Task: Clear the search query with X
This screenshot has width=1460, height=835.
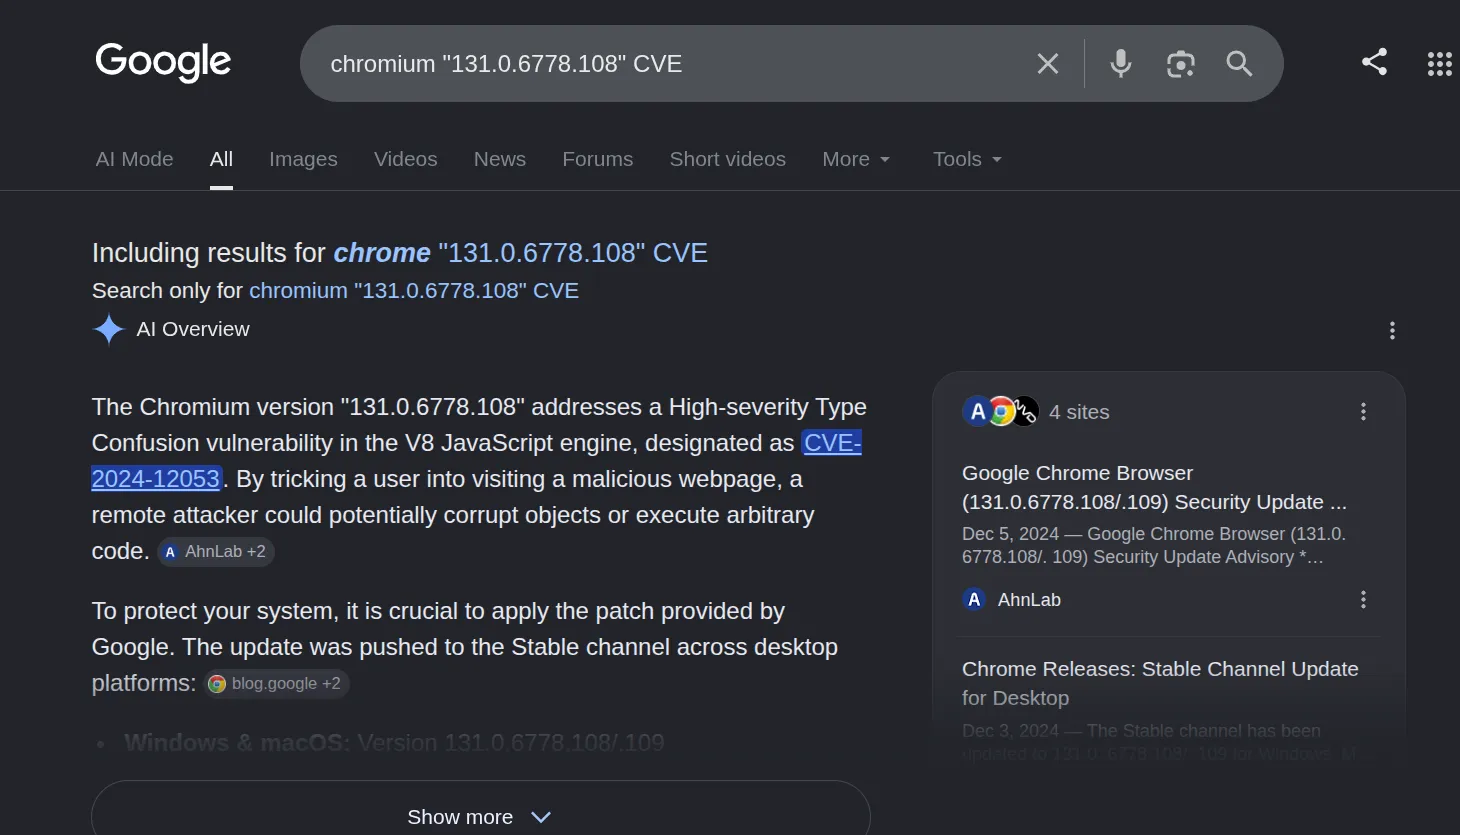Action: [x=1048, y=64]
